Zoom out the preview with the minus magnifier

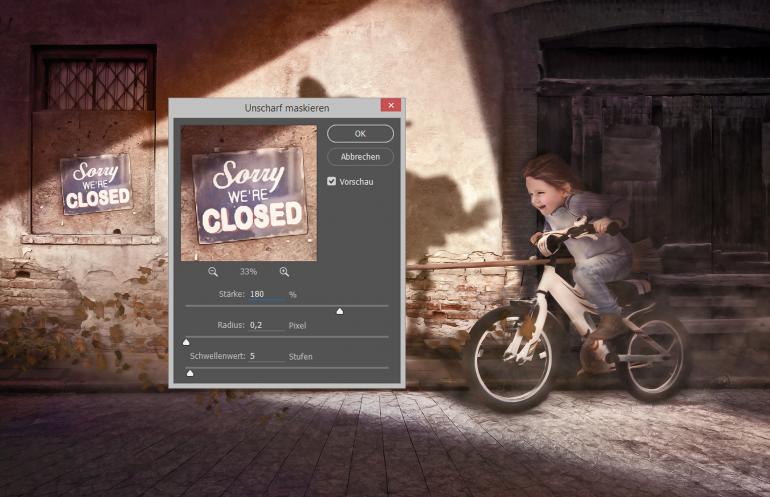click(213, 272)
